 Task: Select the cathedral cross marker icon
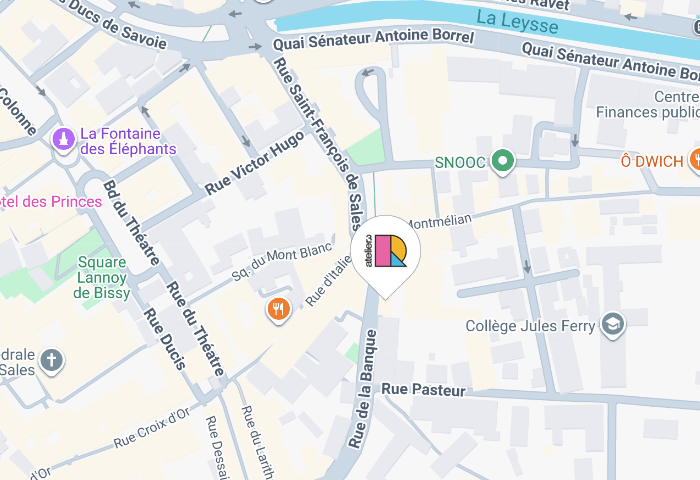pos(52,361)
